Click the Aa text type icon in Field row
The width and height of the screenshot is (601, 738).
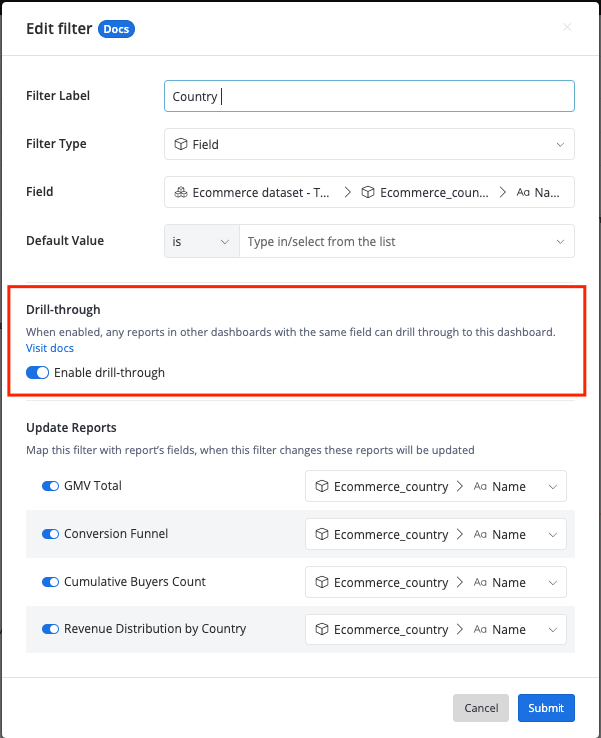(x=523, y=192)
